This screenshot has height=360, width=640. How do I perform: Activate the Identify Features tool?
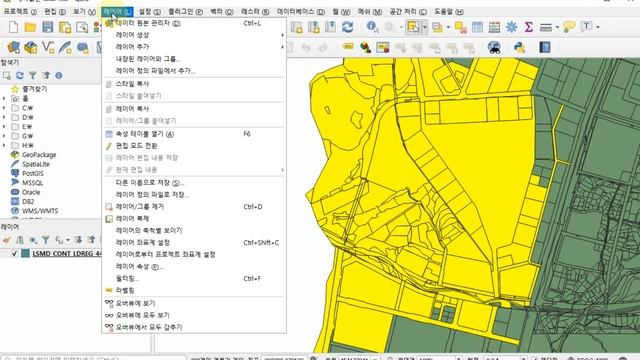[372, 27]
